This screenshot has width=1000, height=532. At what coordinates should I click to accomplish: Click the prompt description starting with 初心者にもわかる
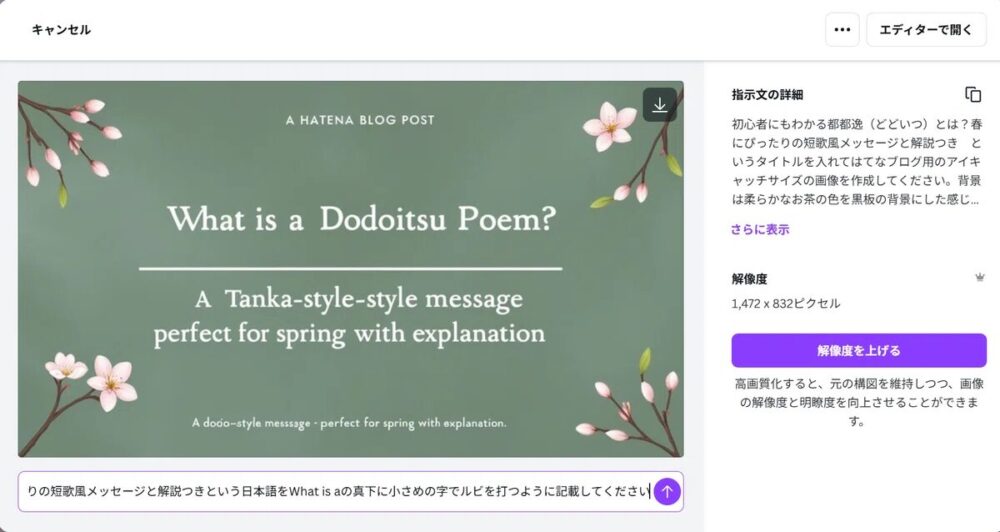click(857, 161)
